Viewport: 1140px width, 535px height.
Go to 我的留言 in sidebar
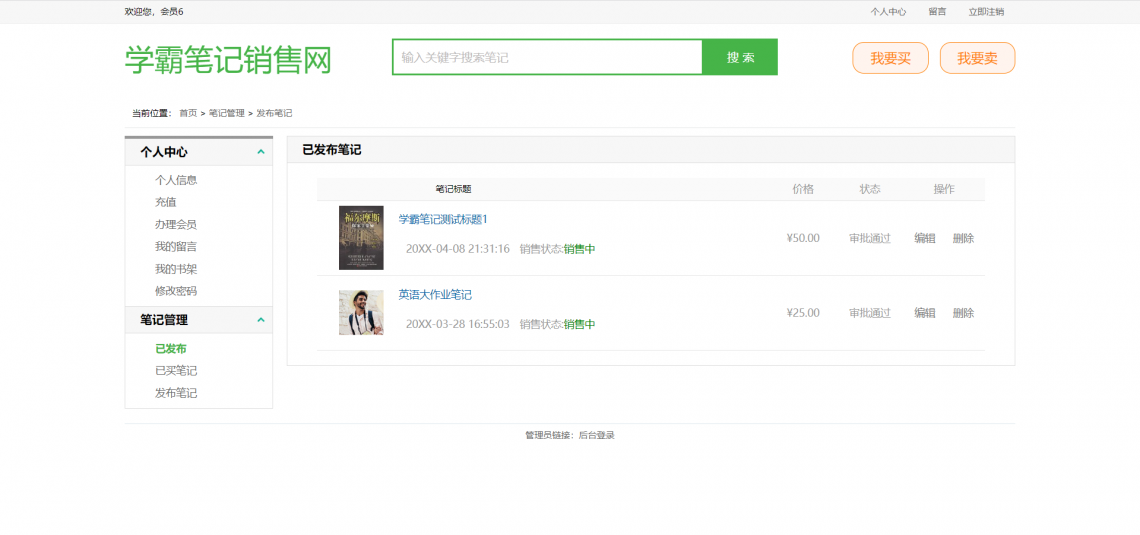click(x=176, y=246)
